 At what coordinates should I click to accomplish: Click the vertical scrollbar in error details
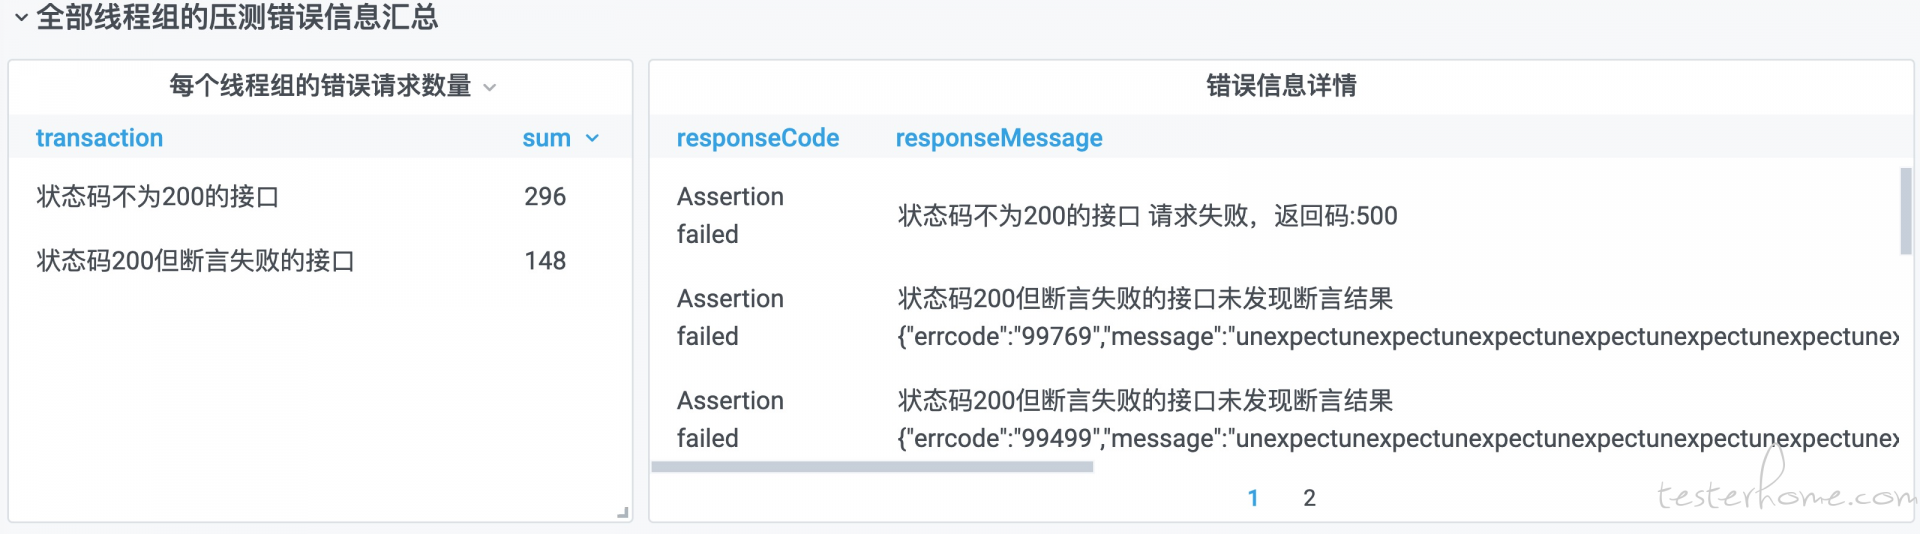[1906, 211]
